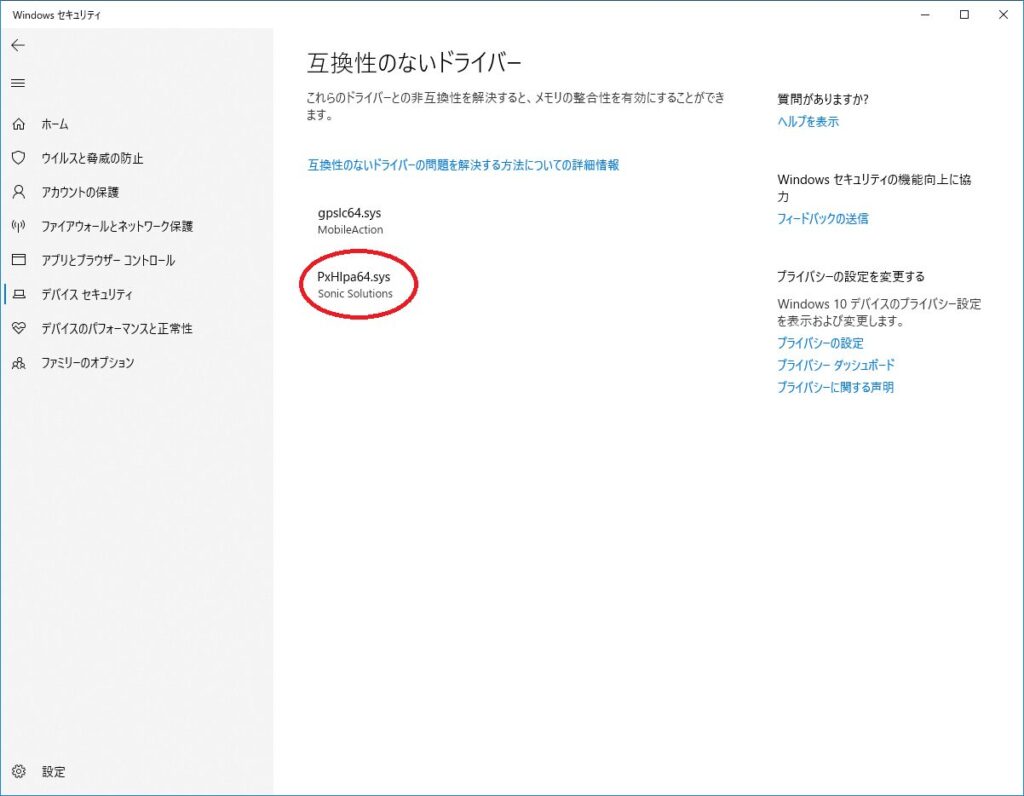Image resolution: width=1024 pixels, height=796 pixels.
Task: Open the プライバシーに関する声明 link
Action: click(835, 387)
